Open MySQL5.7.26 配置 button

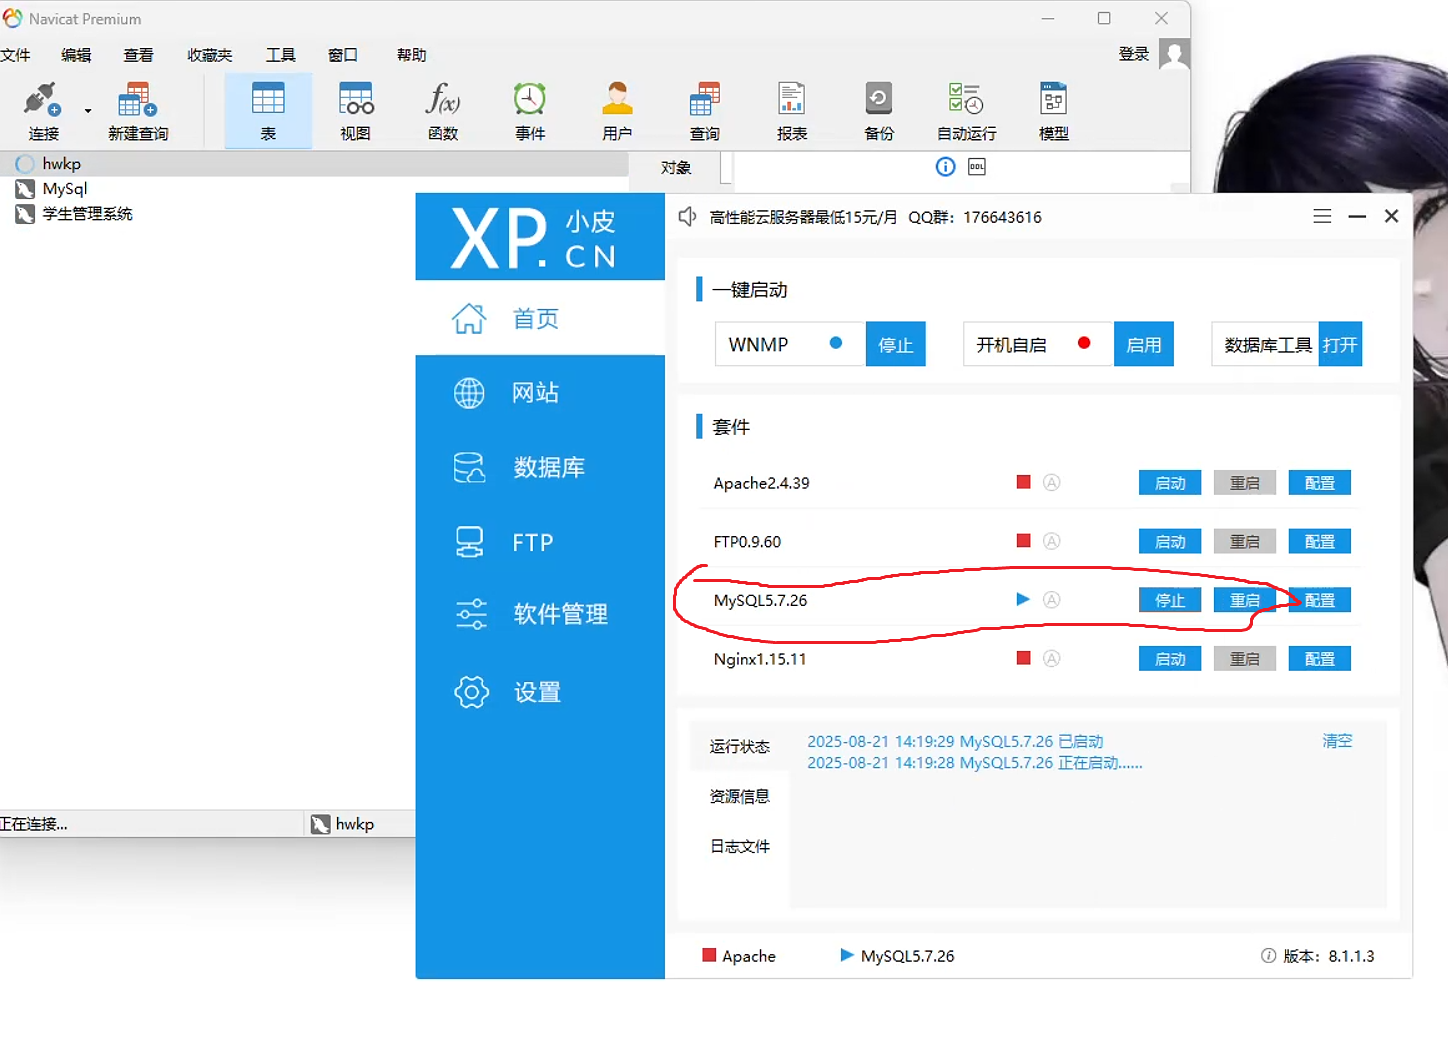(1320, 600)
